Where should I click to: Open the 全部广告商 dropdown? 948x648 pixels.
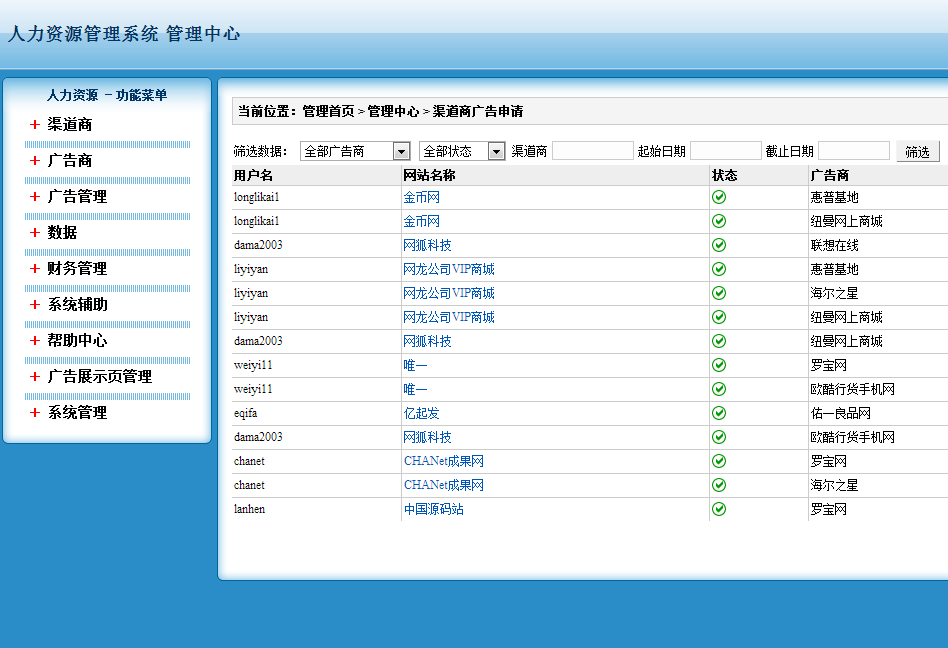click(x=355, y=151)
